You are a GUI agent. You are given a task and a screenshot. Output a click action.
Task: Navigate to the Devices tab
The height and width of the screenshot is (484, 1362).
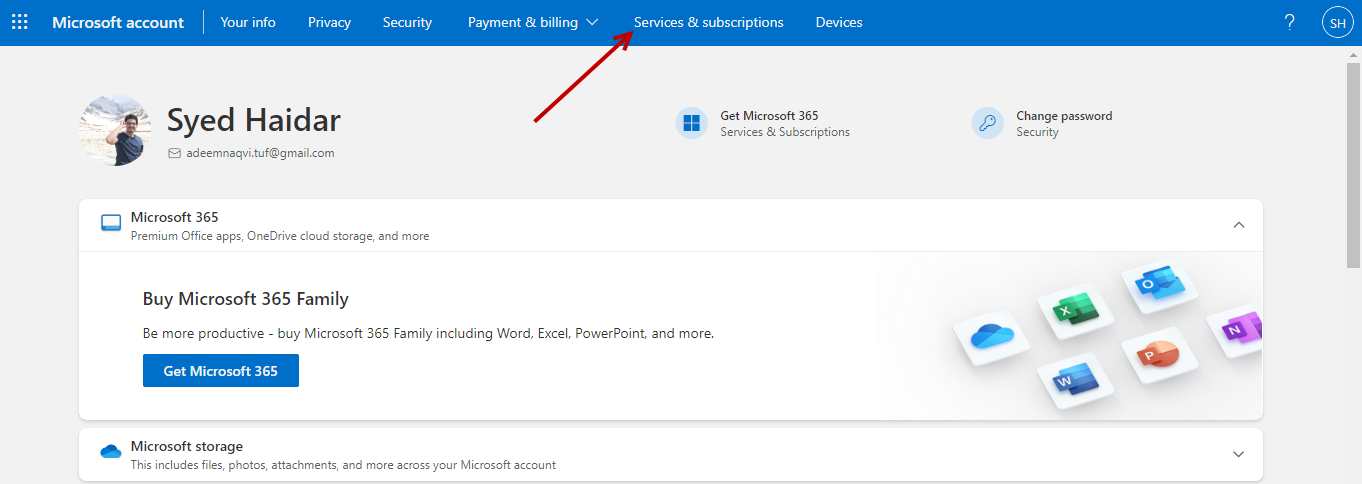838,22
